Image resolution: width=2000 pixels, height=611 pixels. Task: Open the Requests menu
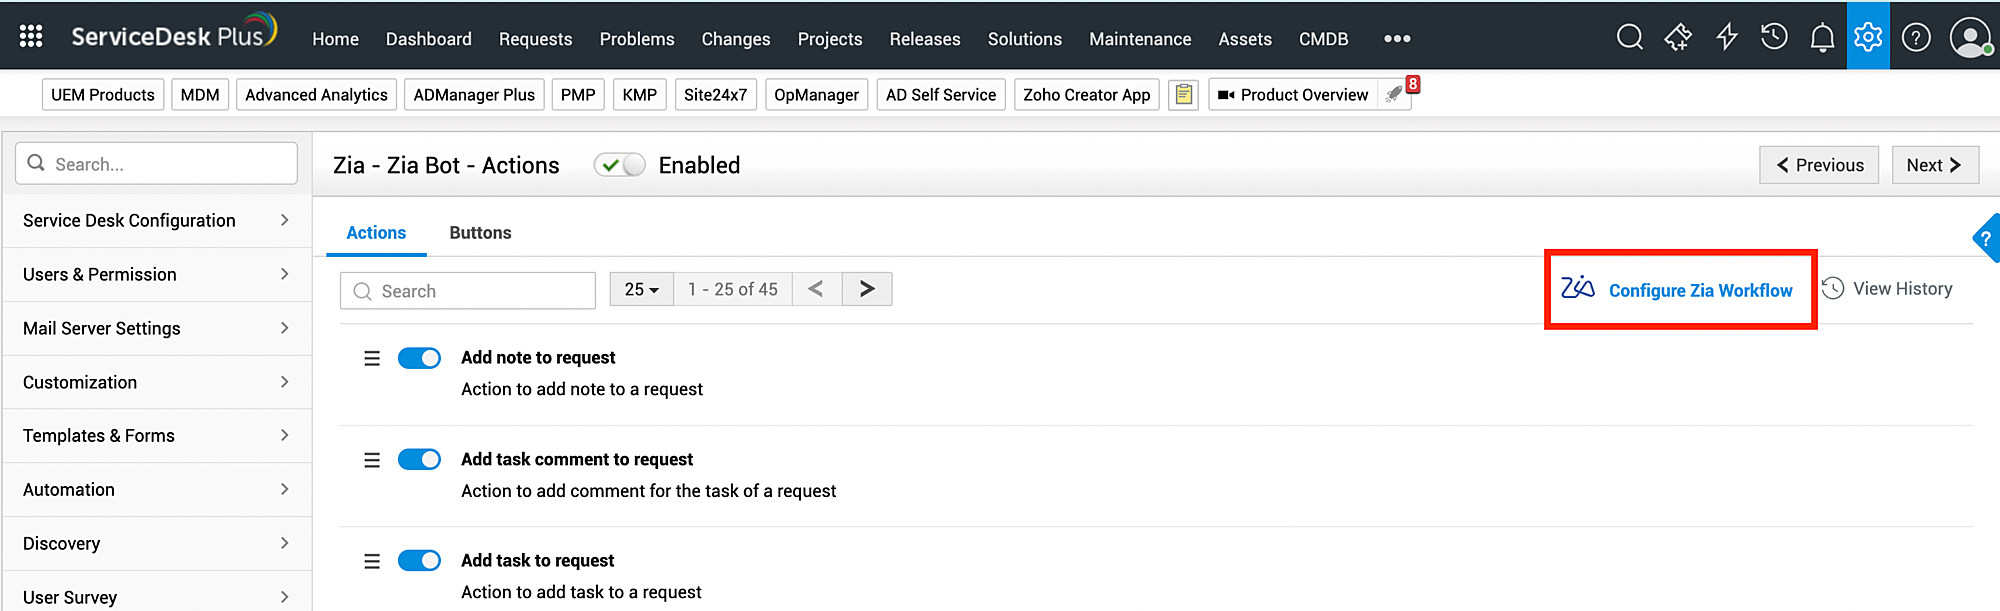tap(535, 38)
